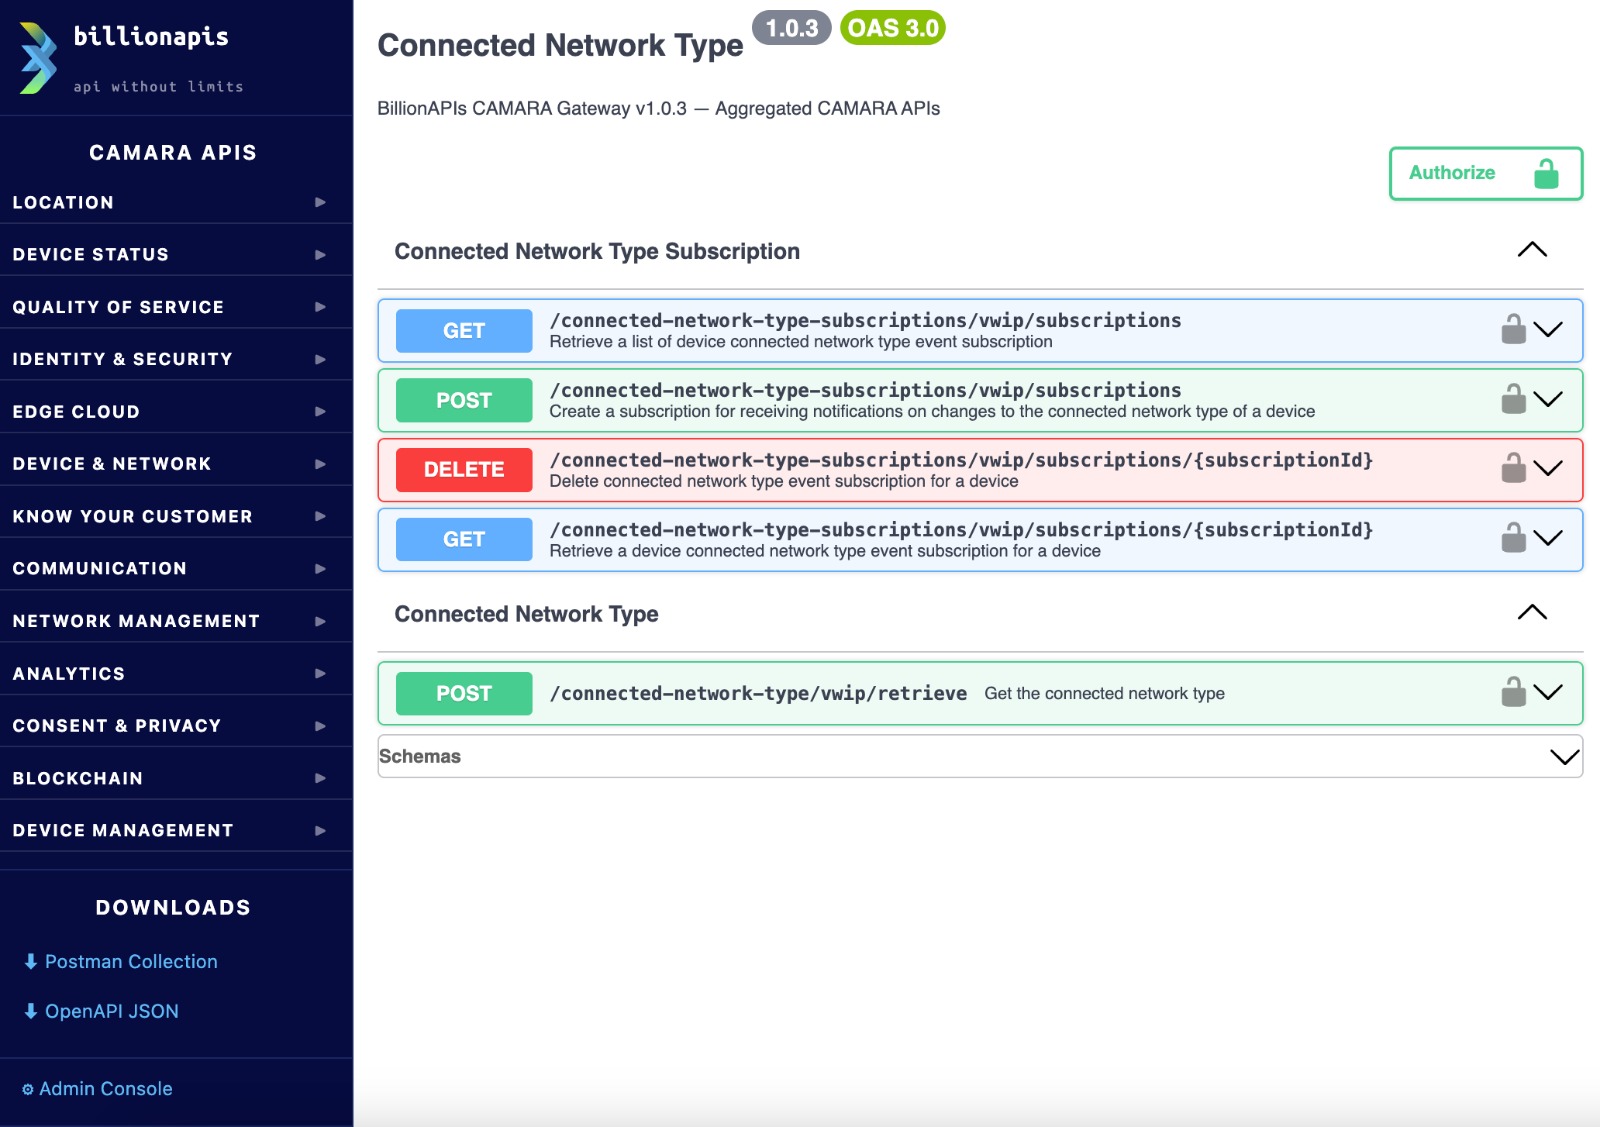The image size is (1600, 1127).
Task: Click GET badge for subscriptions list
Action: pyautogui.click(x=464, y=331)
